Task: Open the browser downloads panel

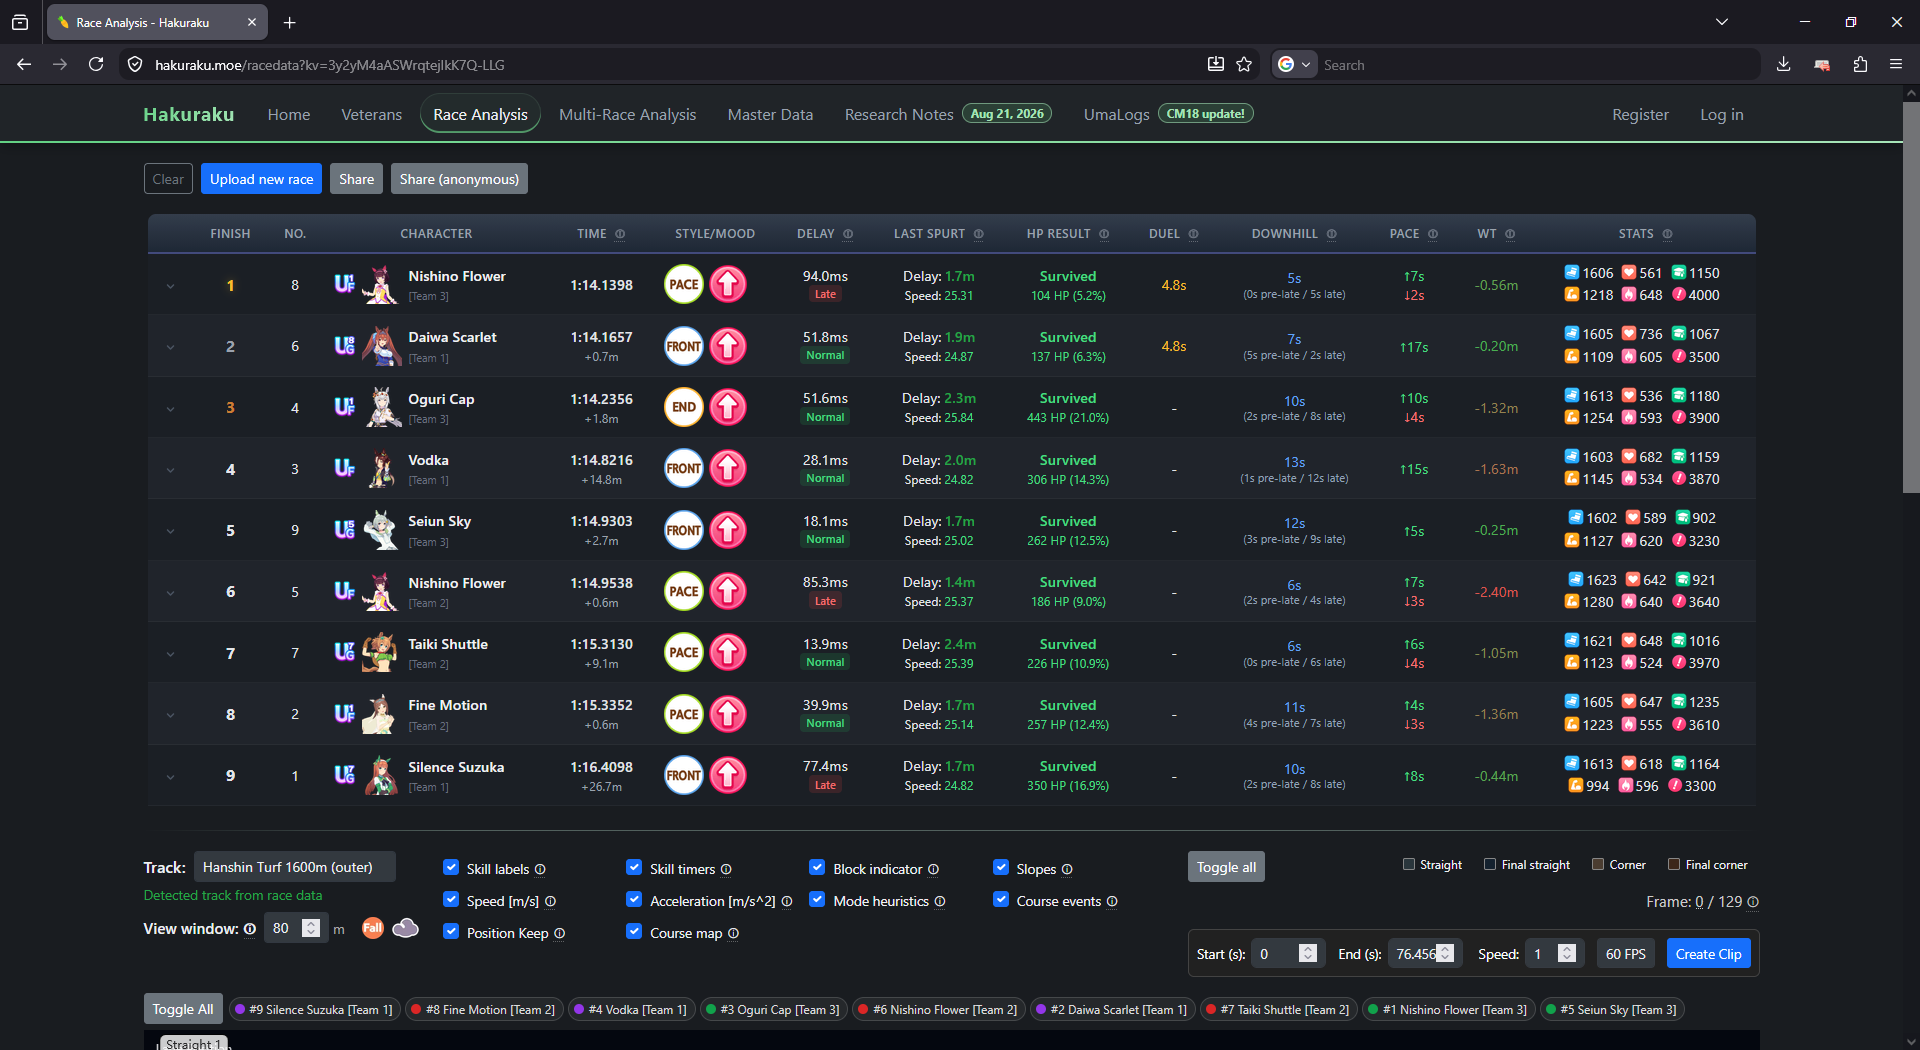Action: (1783, 64)
